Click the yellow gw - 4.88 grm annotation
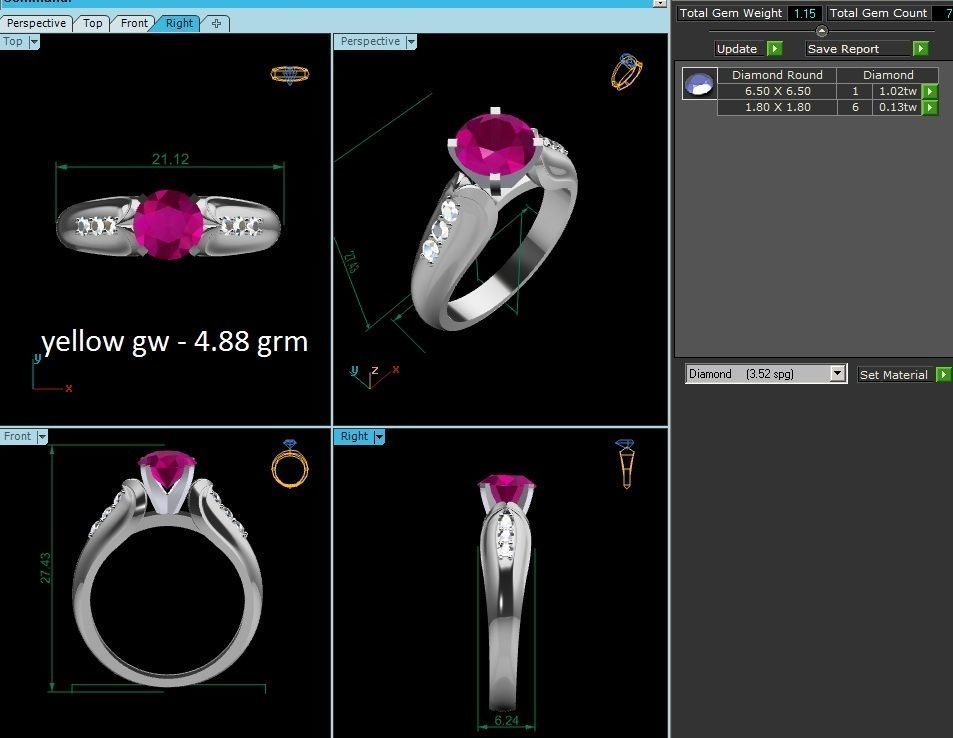This screenshot has height=738, width=953. pos(174,341)
